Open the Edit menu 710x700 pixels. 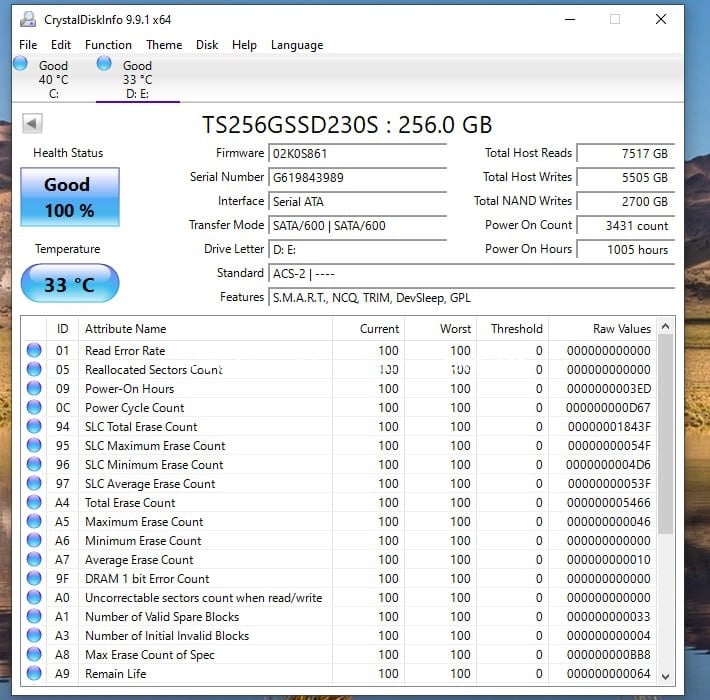click(61, 45)
